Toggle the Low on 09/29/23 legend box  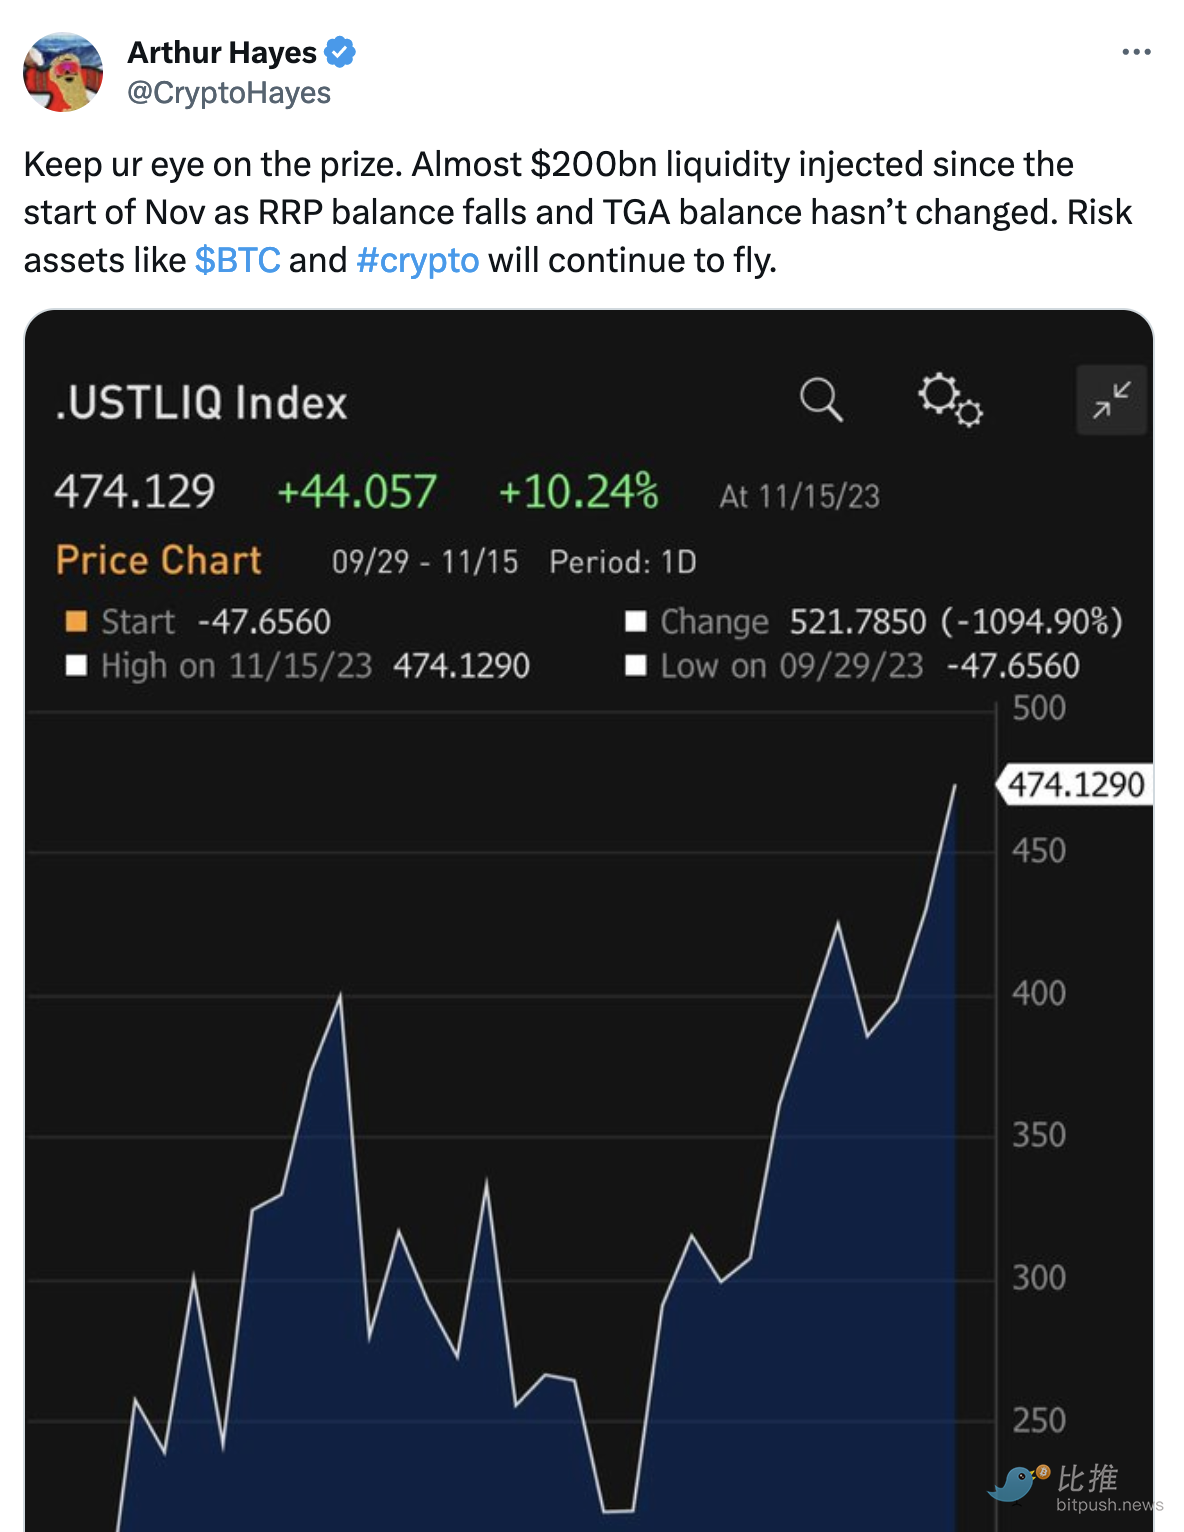[636, 666]
